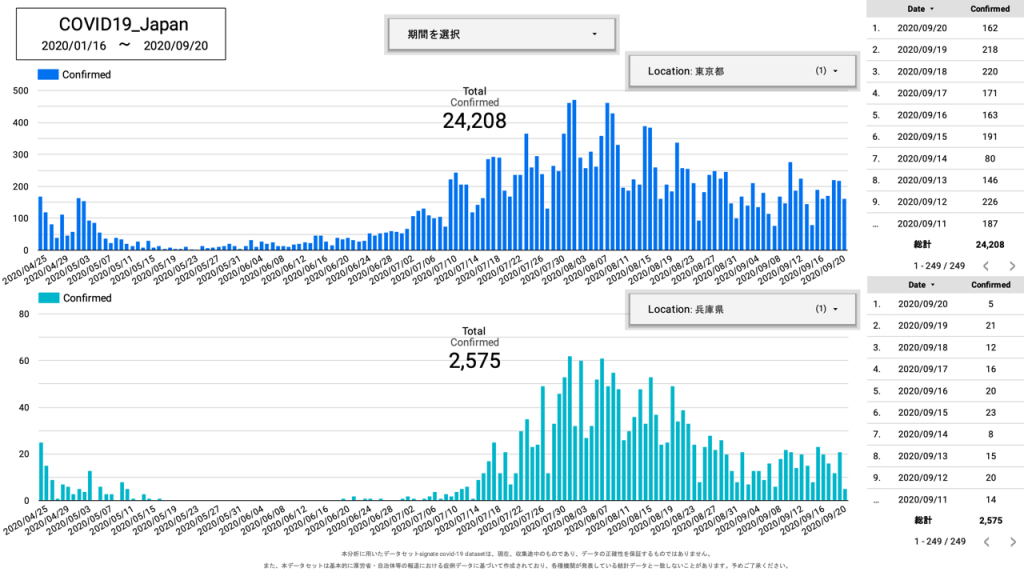Click previous page arrow in Hyogo table
The image size is (1024, 576).
click(x=985, y=541)
